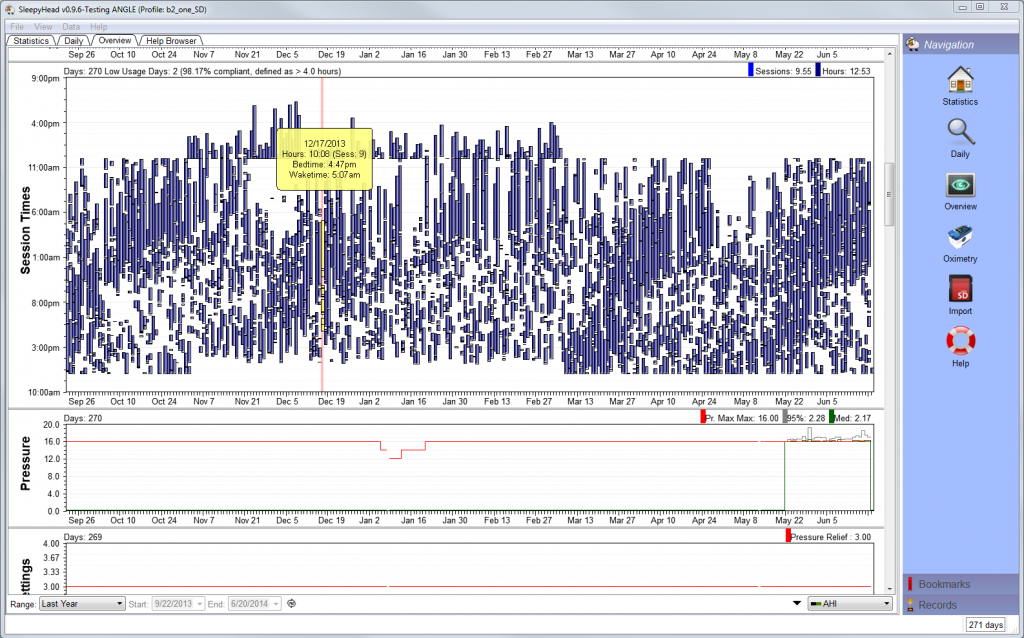Expand the Records panel
The height and width of the screenshot is (638, 1024).
point(961,605)
